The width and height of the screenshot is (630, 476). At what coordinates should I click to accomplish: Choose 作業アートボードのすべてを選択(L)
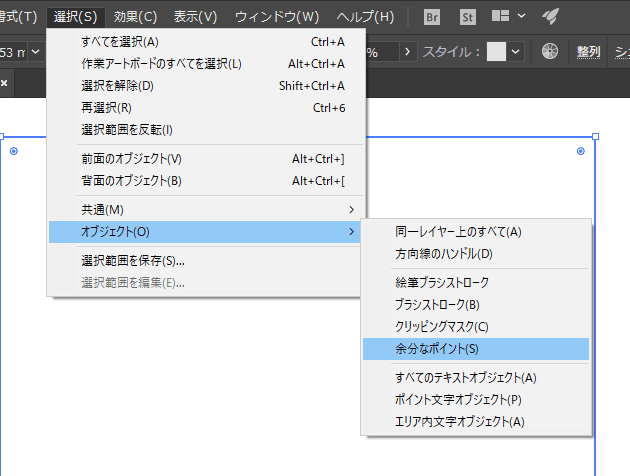tap(206, 64)
